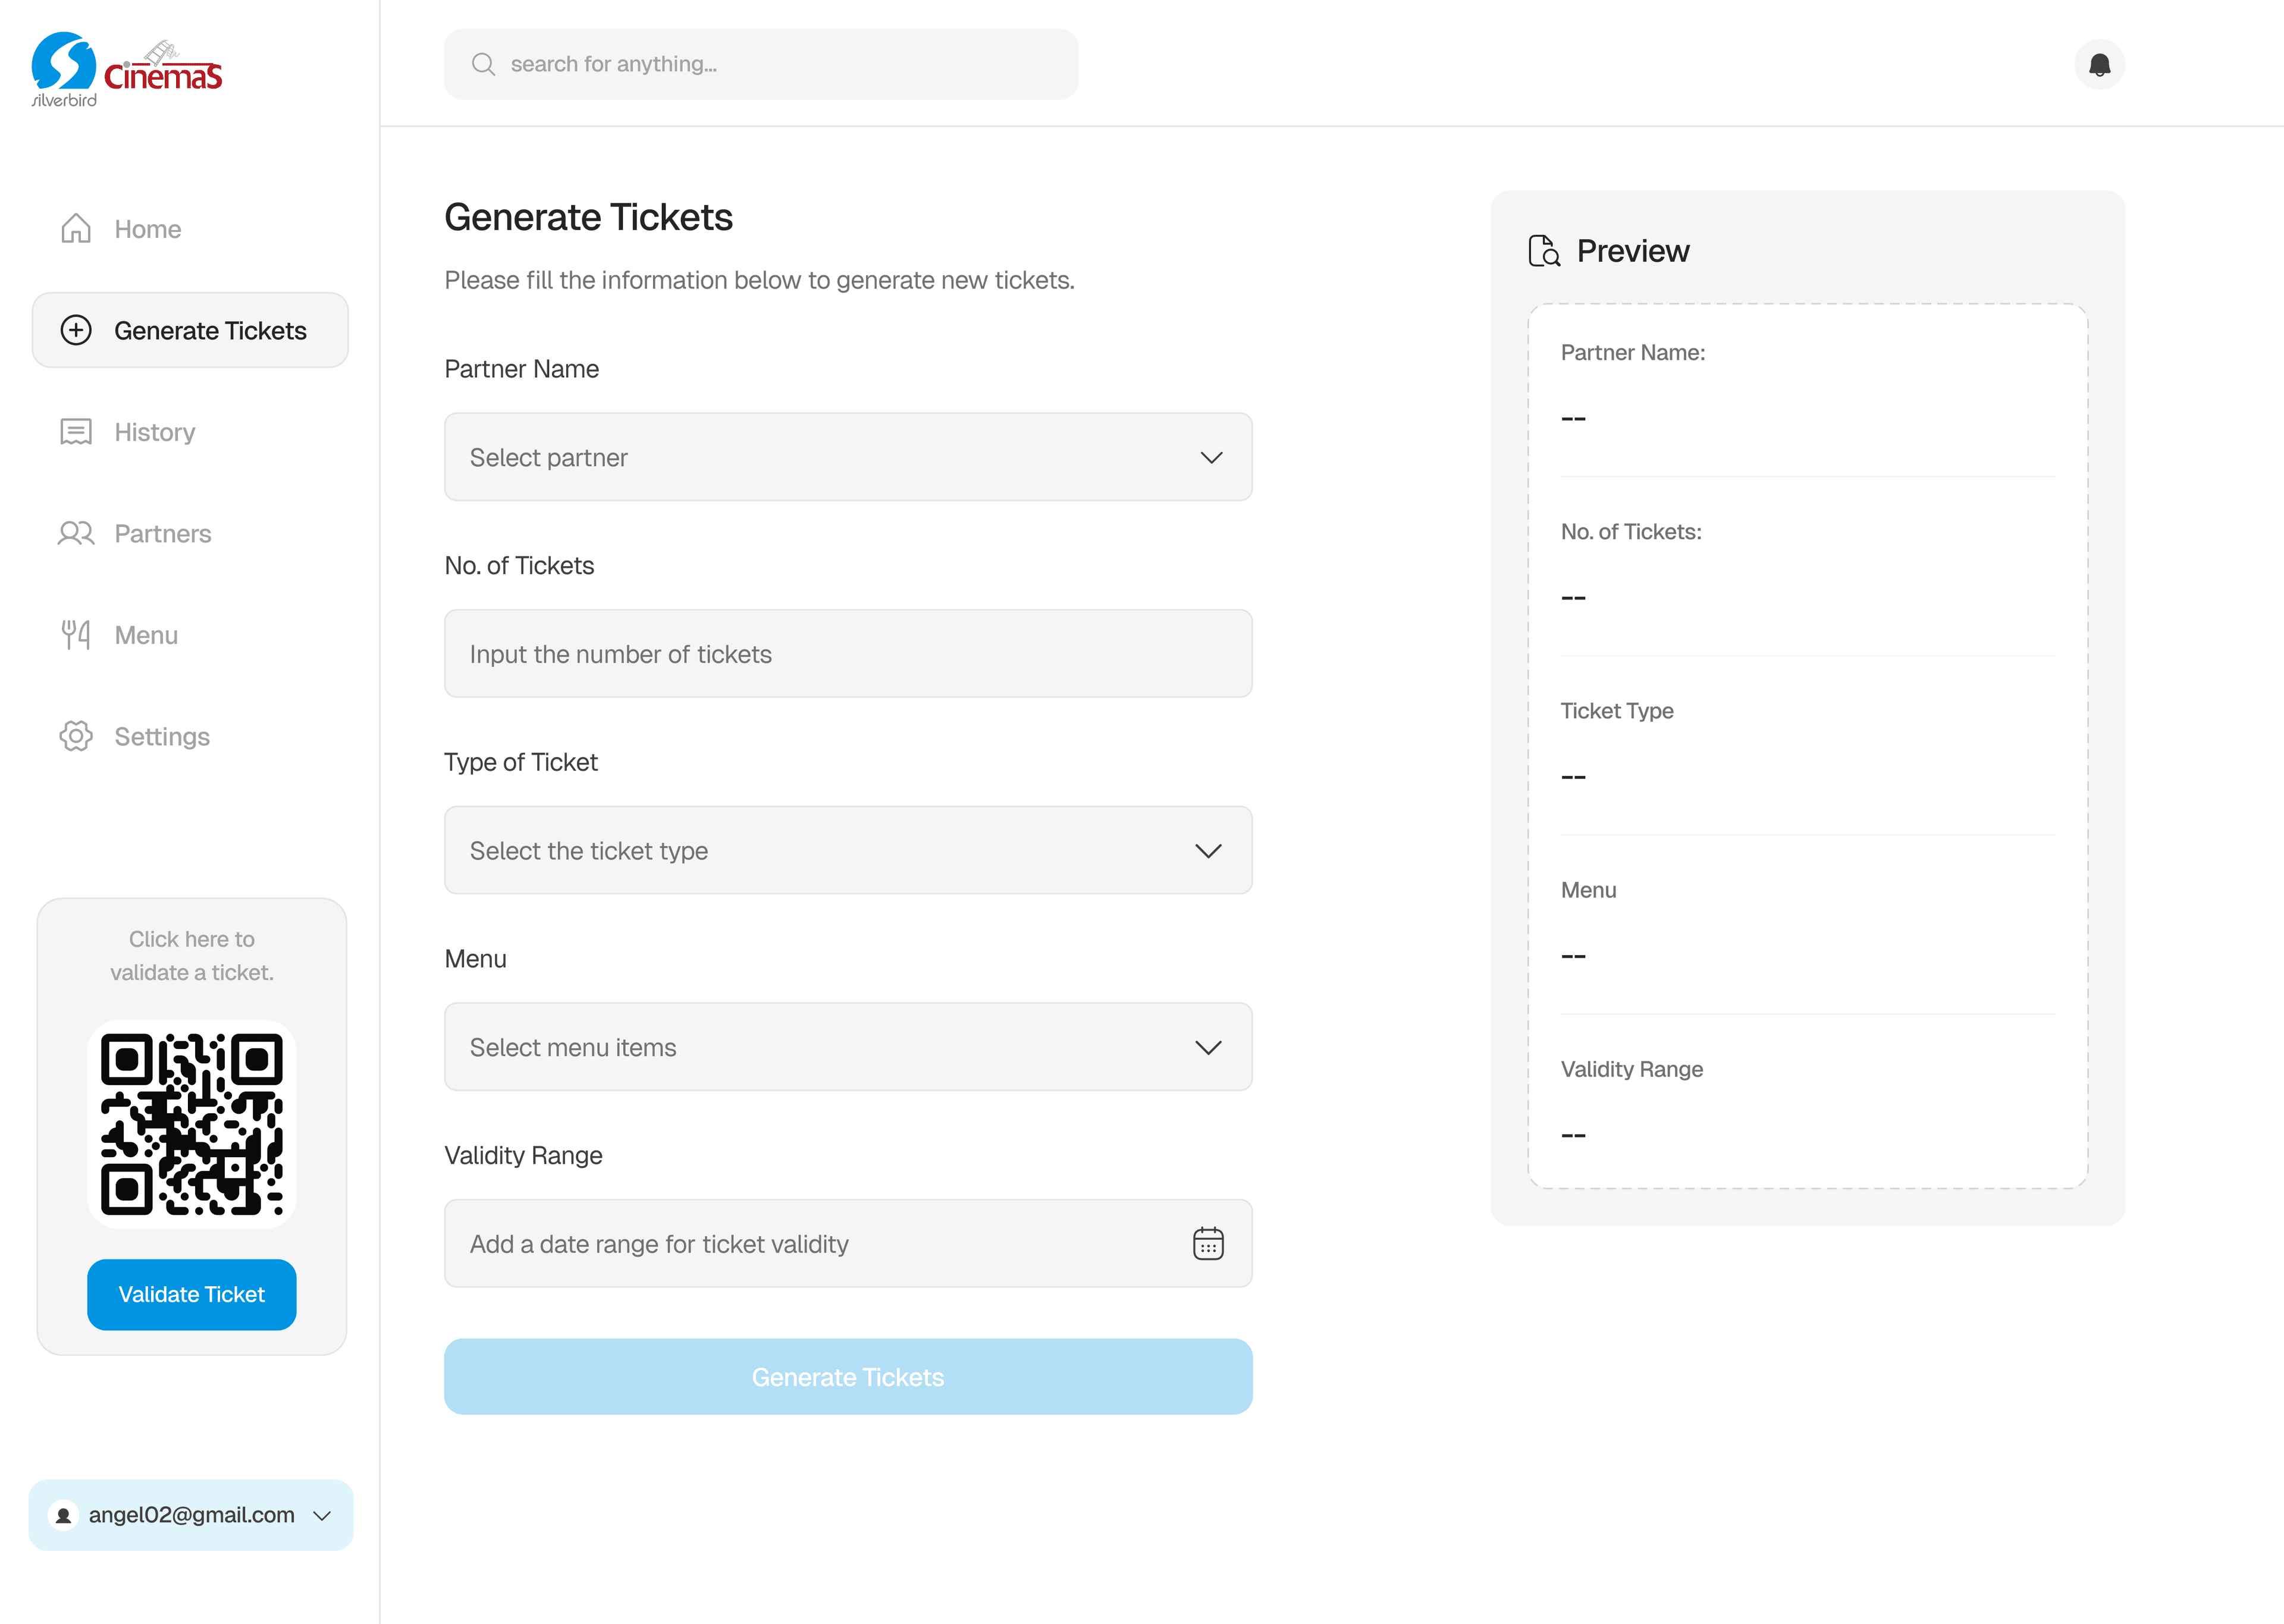Expand the Select menu items chevron

point(1208,1048)
